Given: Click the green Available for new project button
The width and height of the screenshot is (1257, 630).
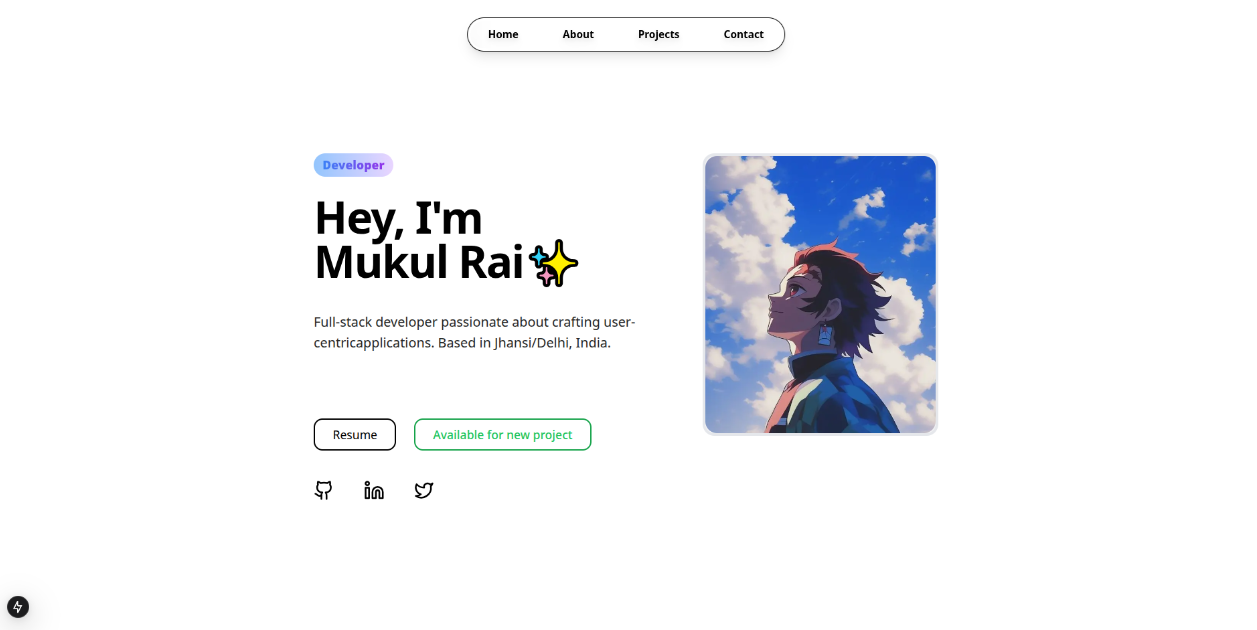Looking at the screenshot, I should pyautogui.click(x=502, y=434).
